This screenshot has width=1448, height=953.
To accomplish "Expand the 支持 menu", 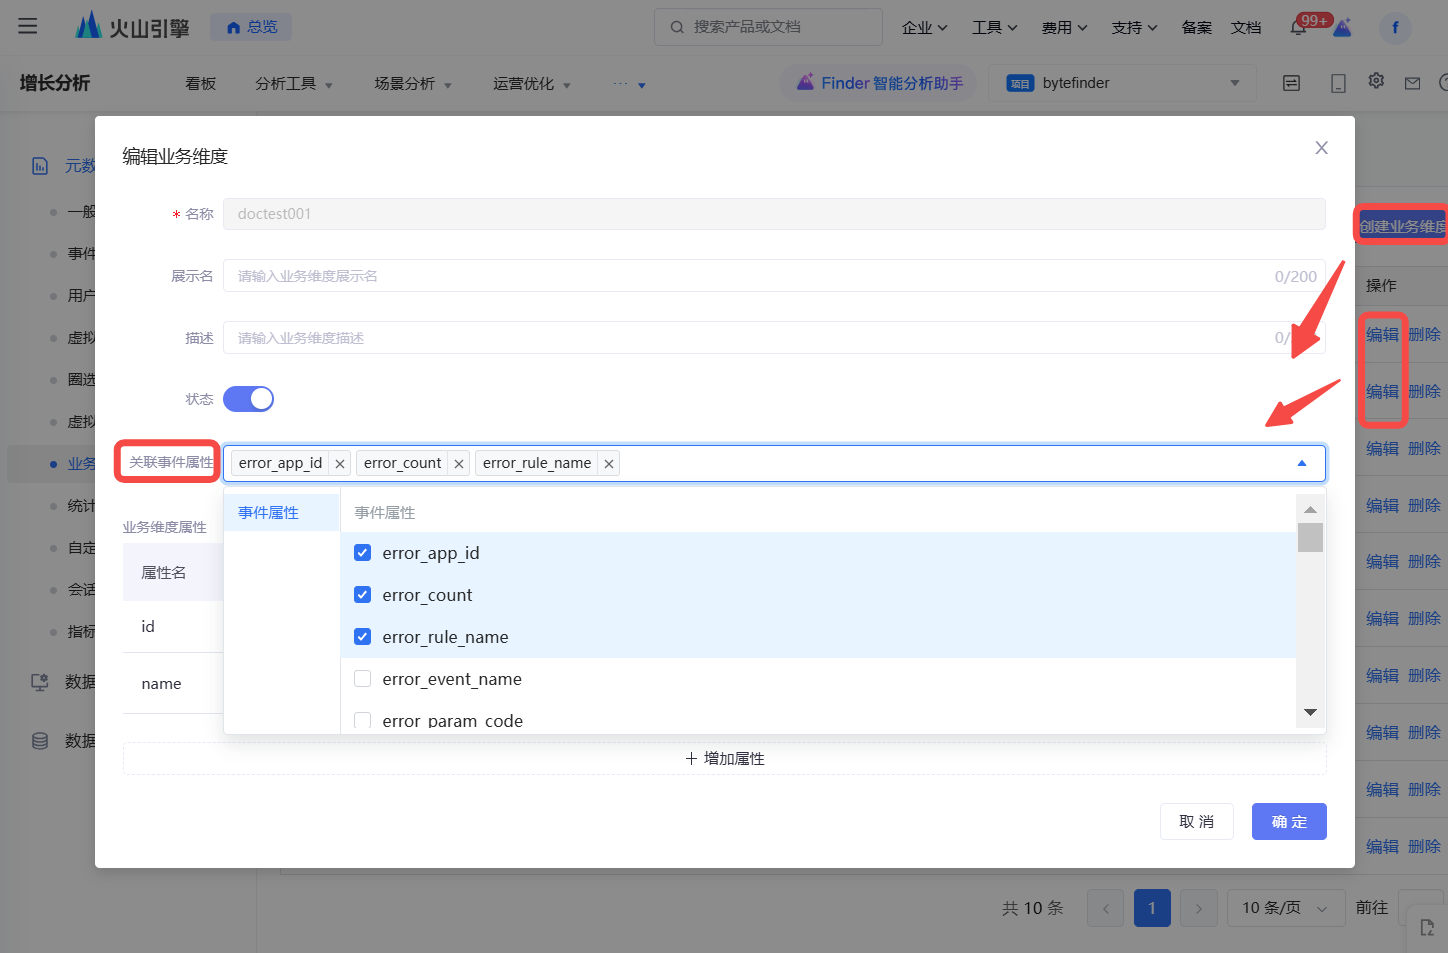I will tap(1134, 28).
